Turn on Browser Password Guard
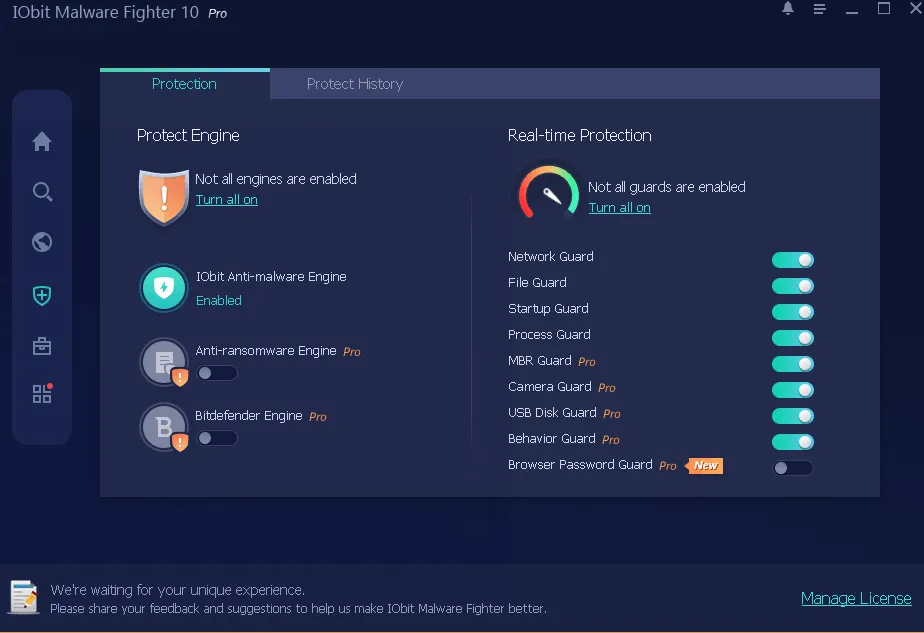 point(792,468)
